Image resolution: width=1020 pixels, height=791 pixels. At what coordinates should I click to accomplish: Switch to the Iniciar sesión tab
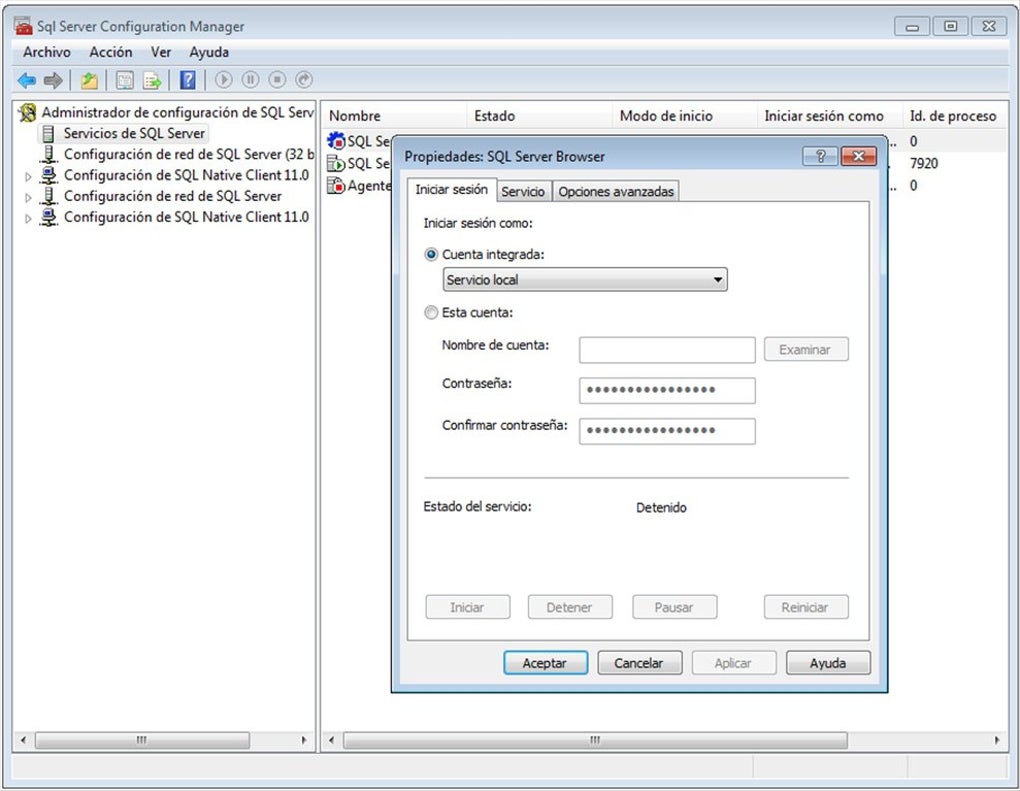click(451, 189)
